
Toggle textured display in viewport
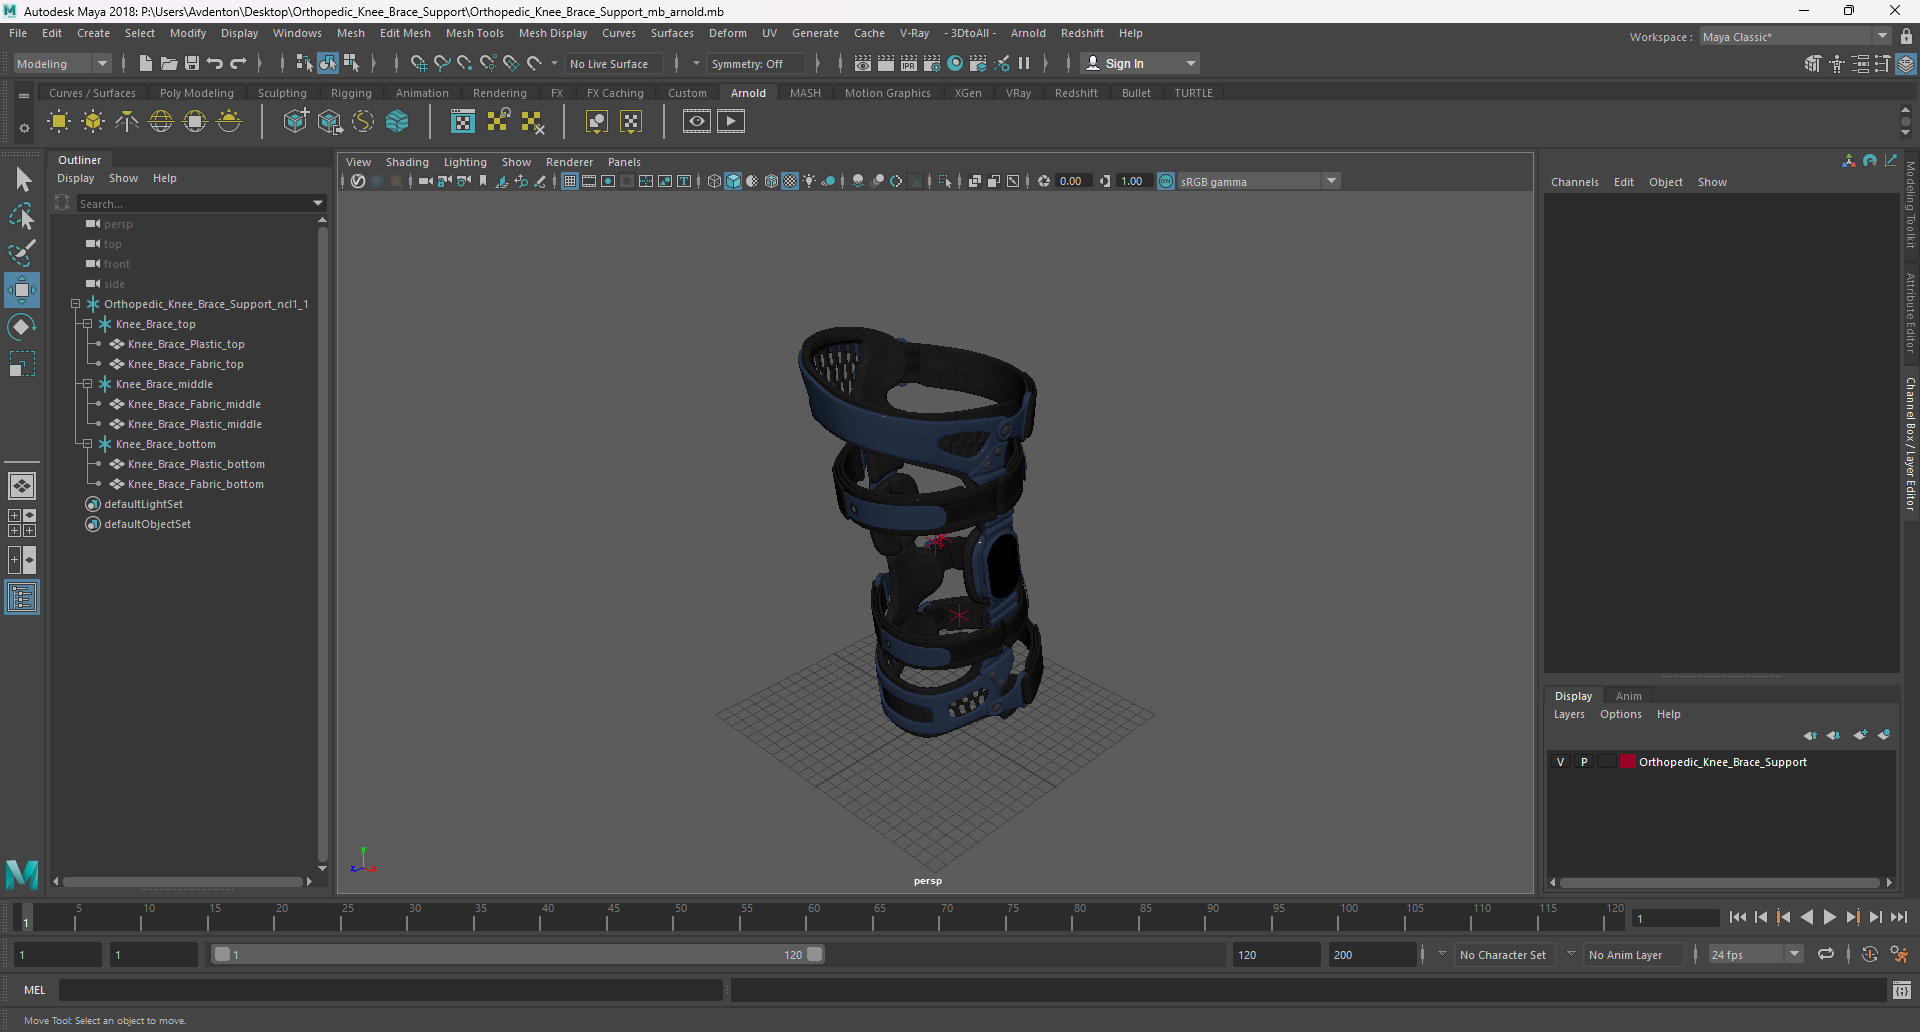point(790,181)
